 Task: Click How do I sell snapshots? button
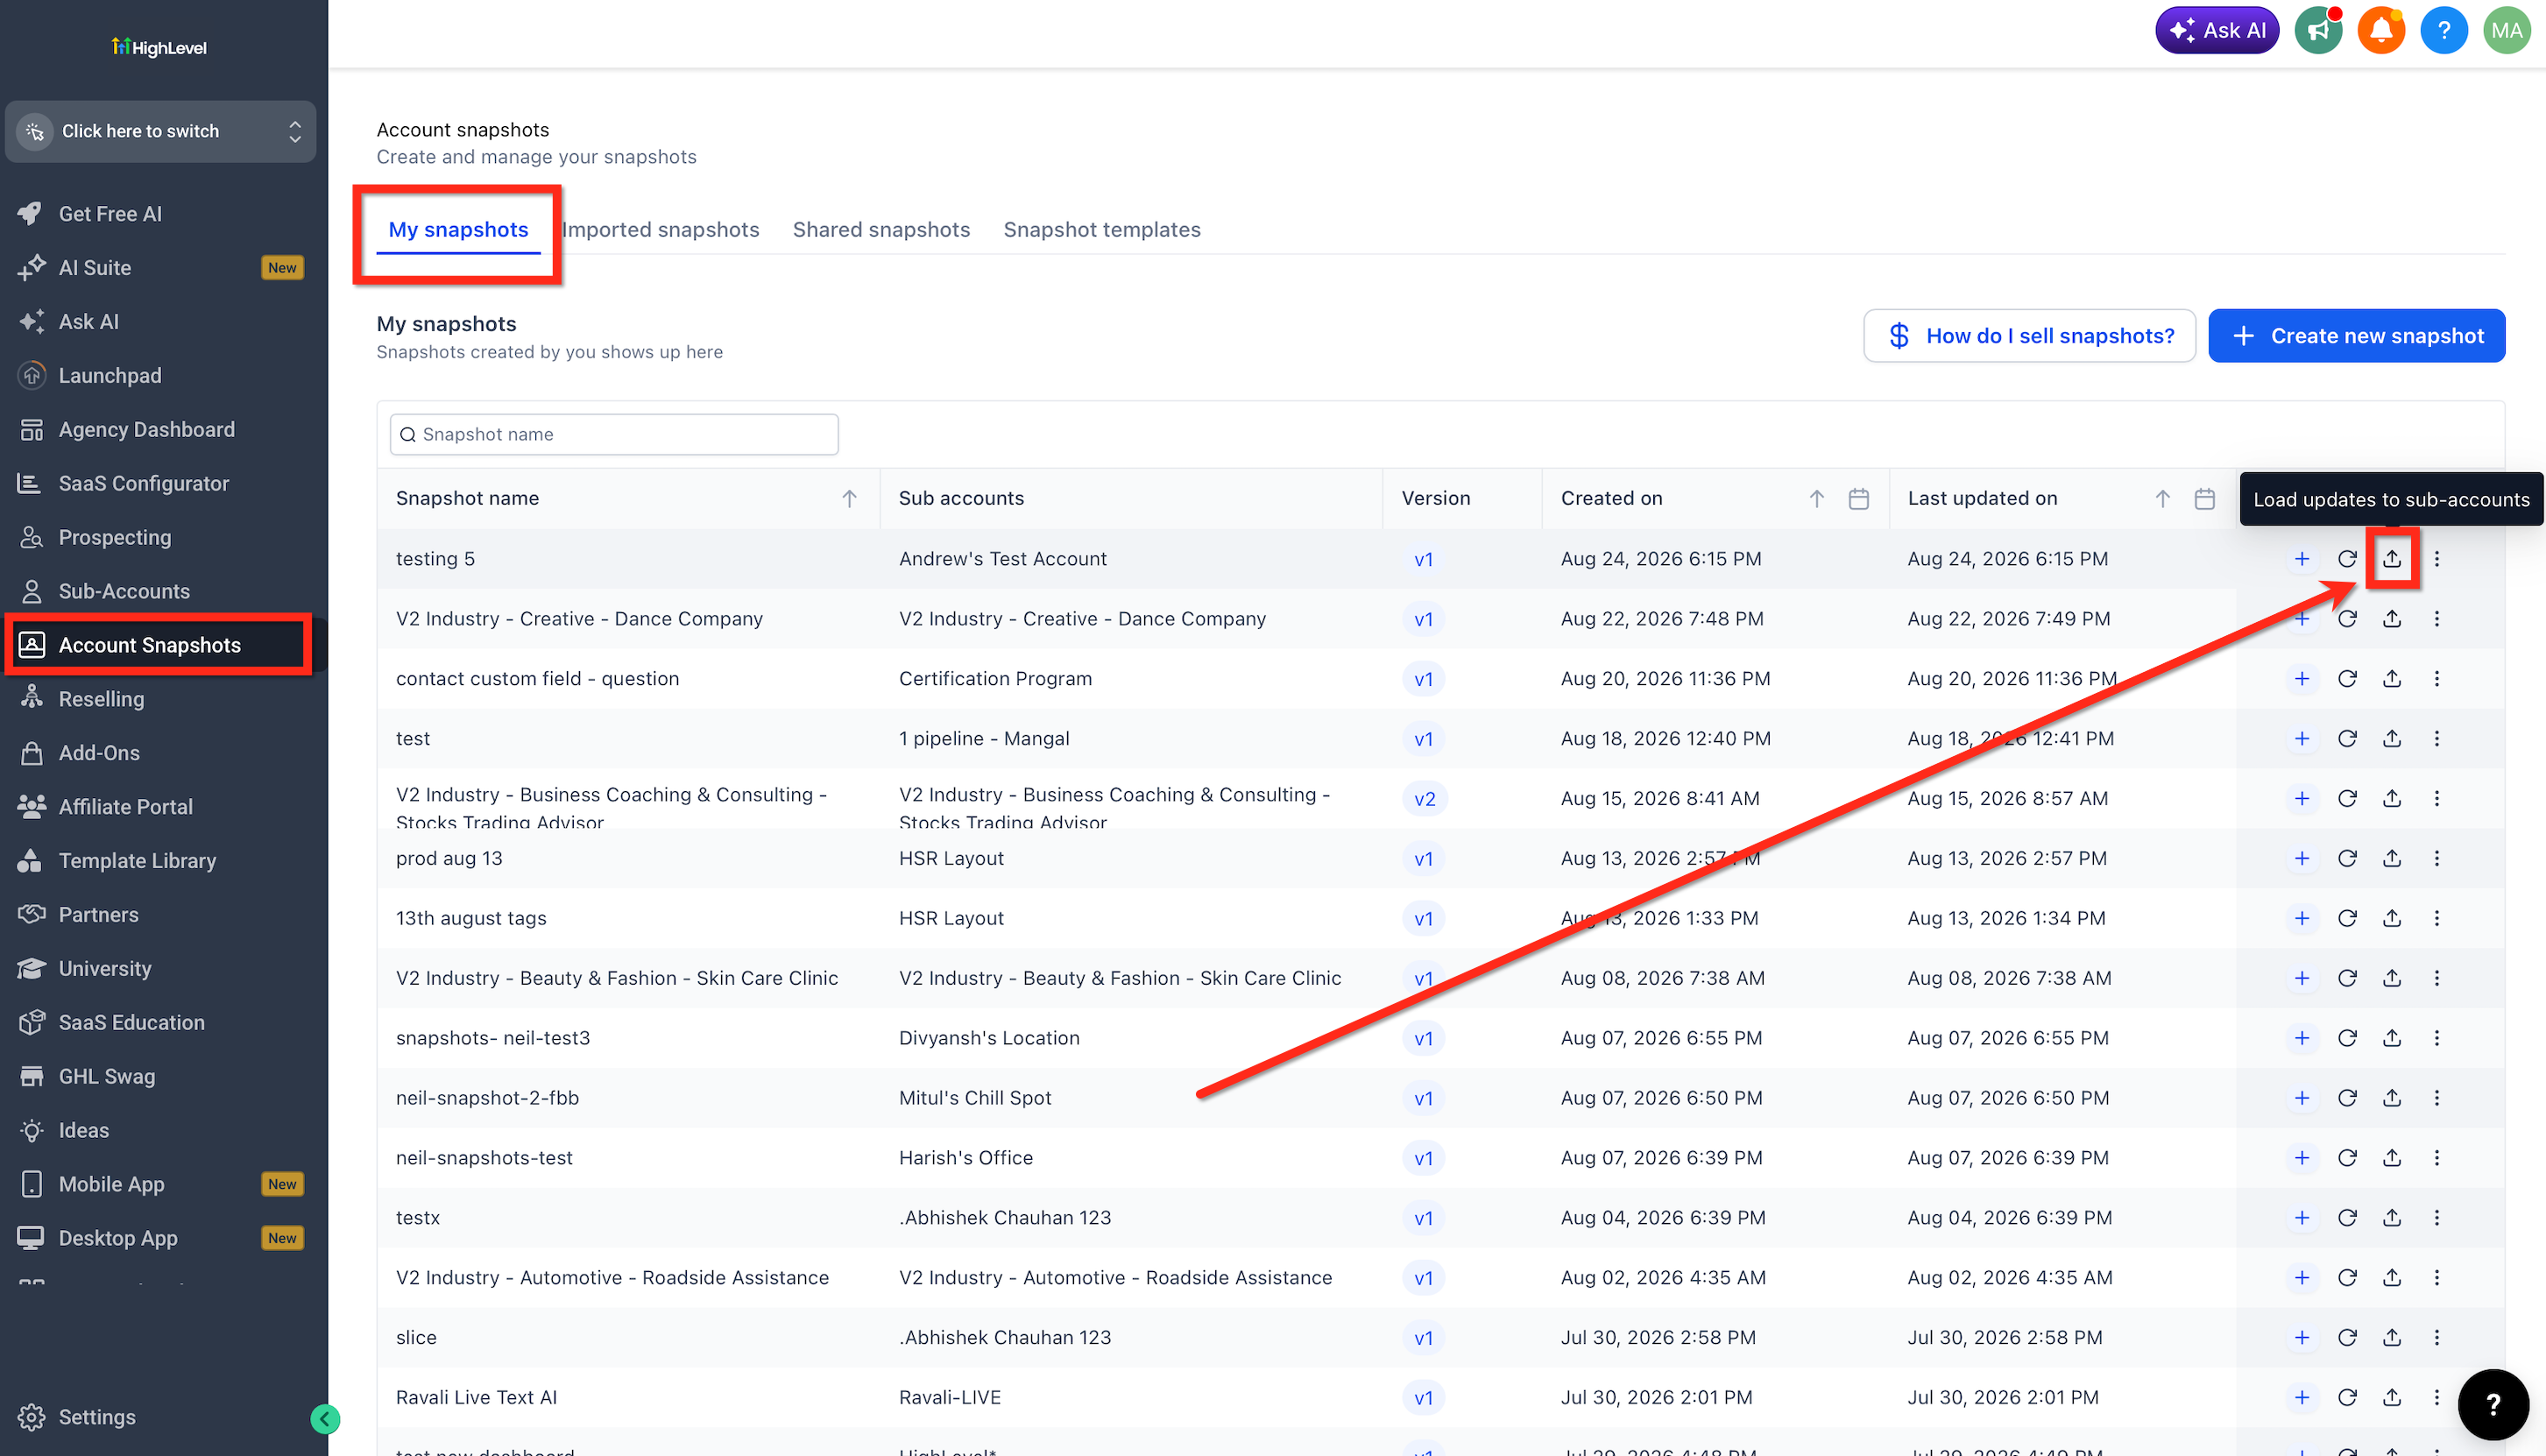click(x=2029, y=336)
